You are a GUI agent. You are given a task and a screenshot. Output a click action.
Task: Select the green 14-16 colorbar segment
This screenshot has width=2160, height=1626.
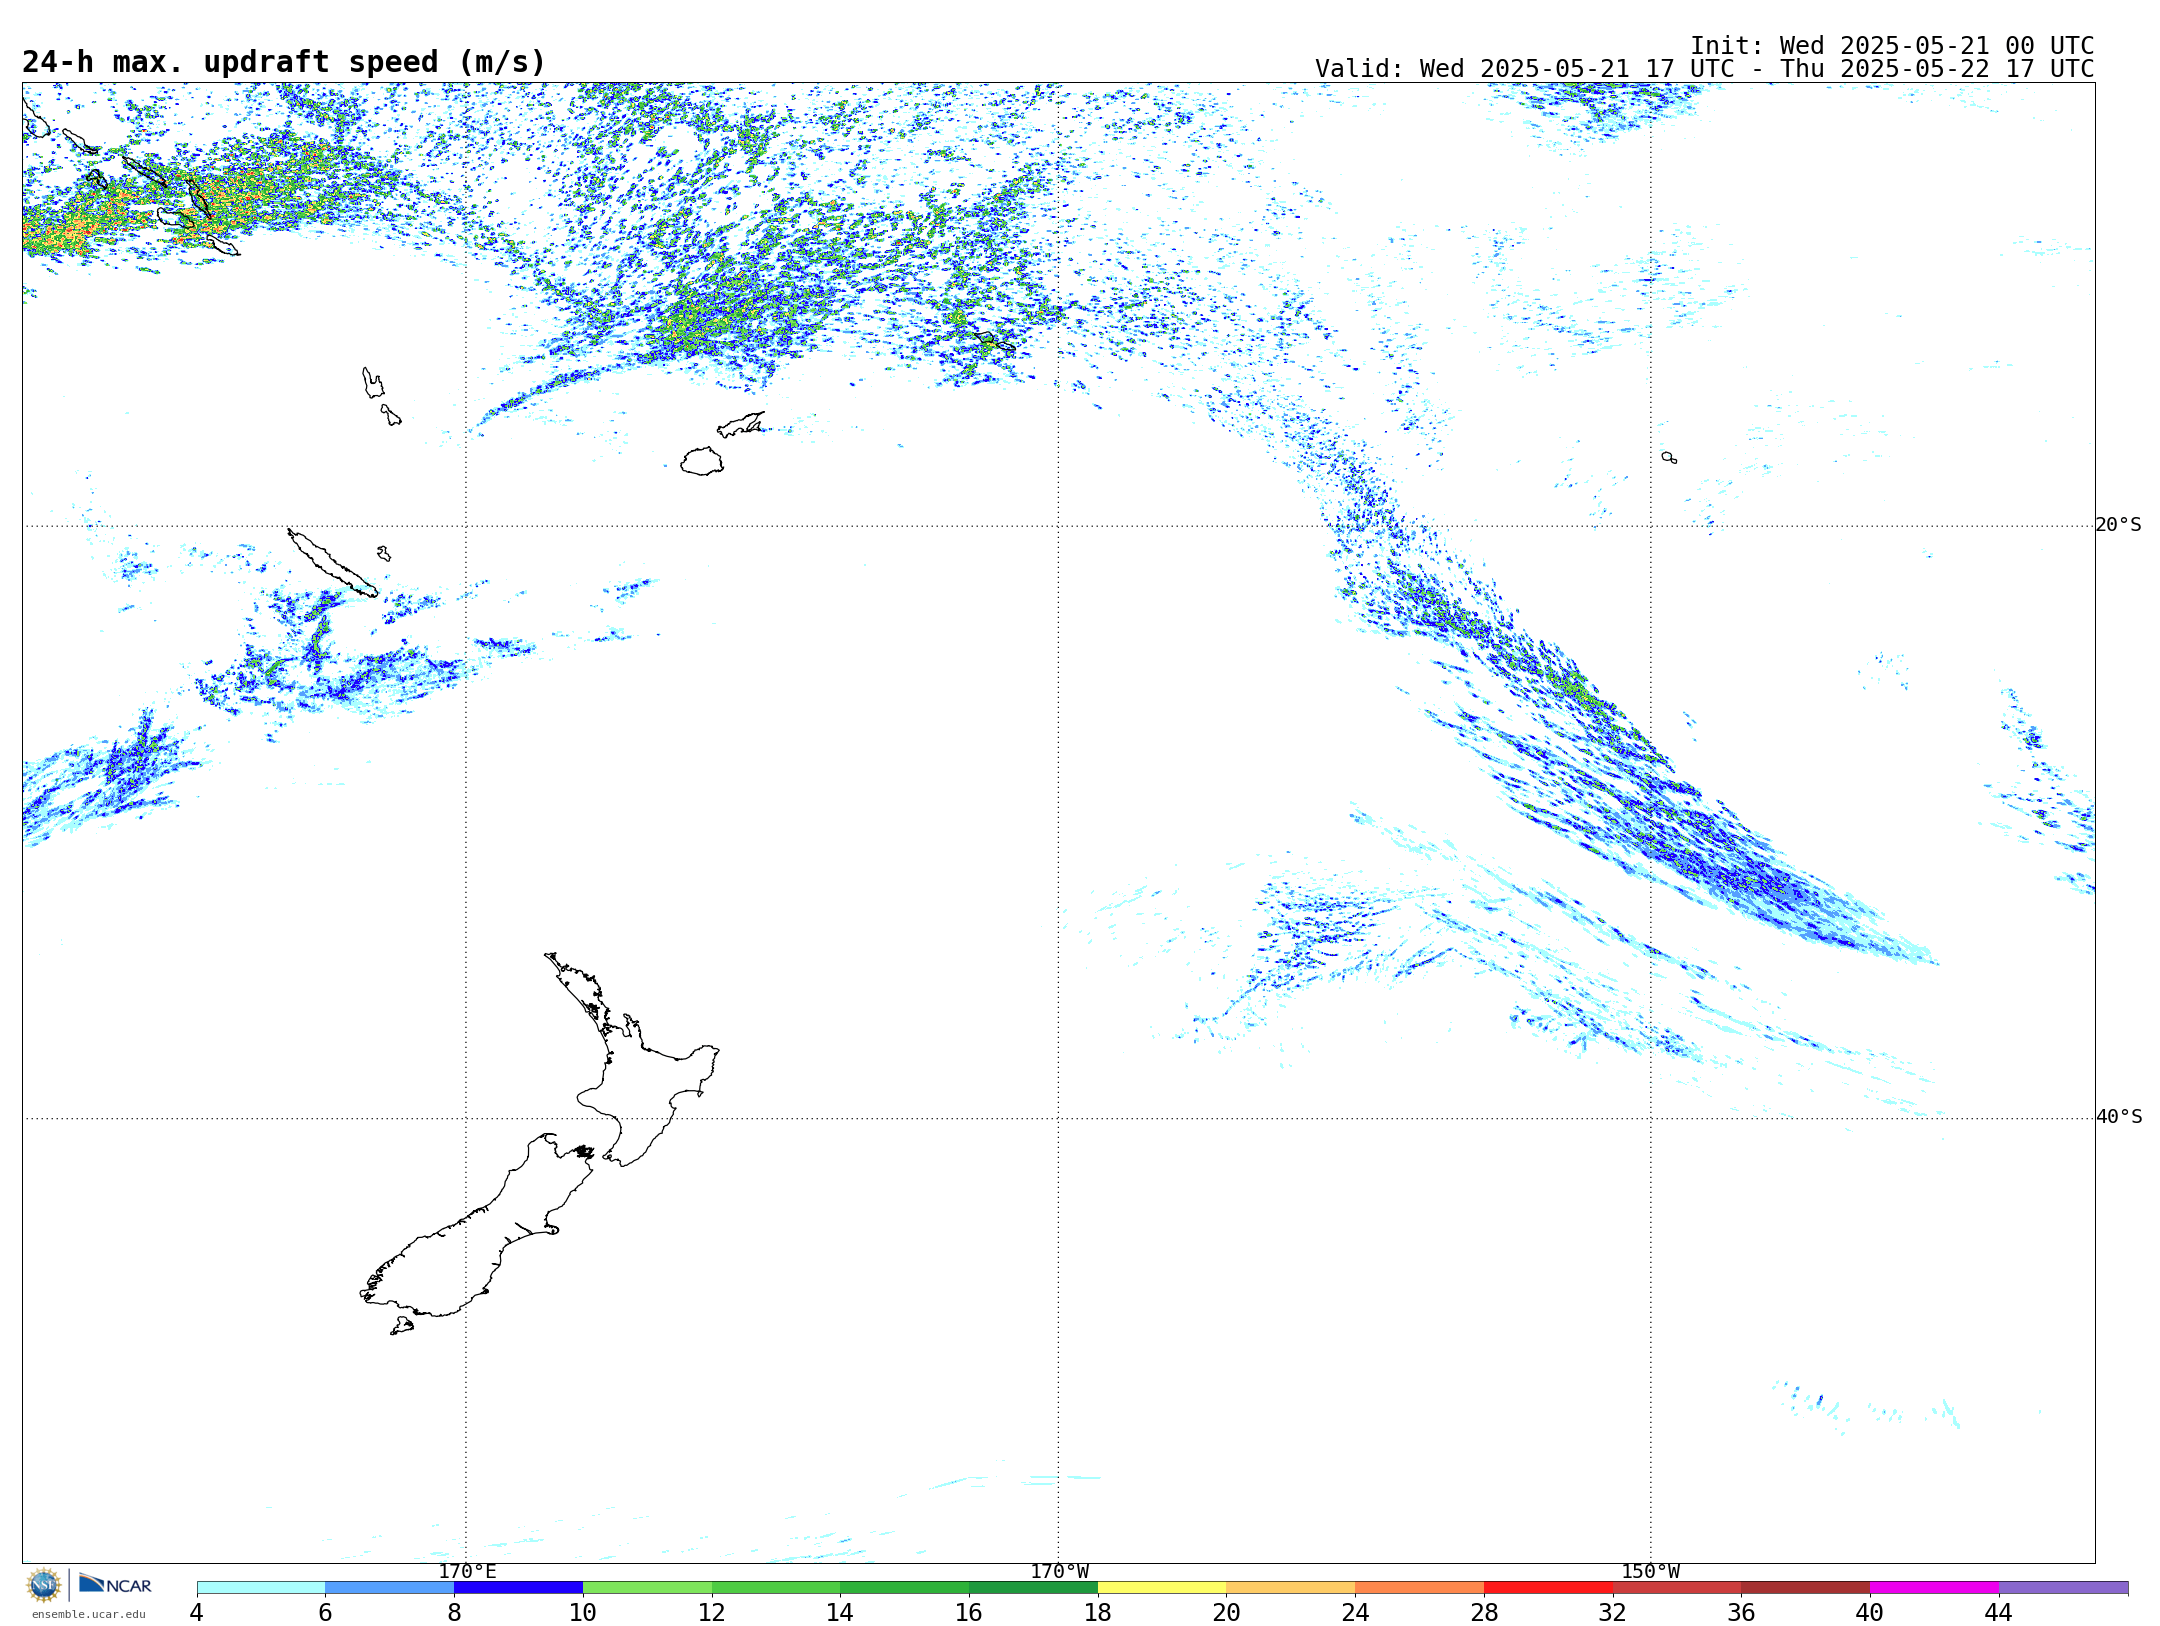(905, 1587)
